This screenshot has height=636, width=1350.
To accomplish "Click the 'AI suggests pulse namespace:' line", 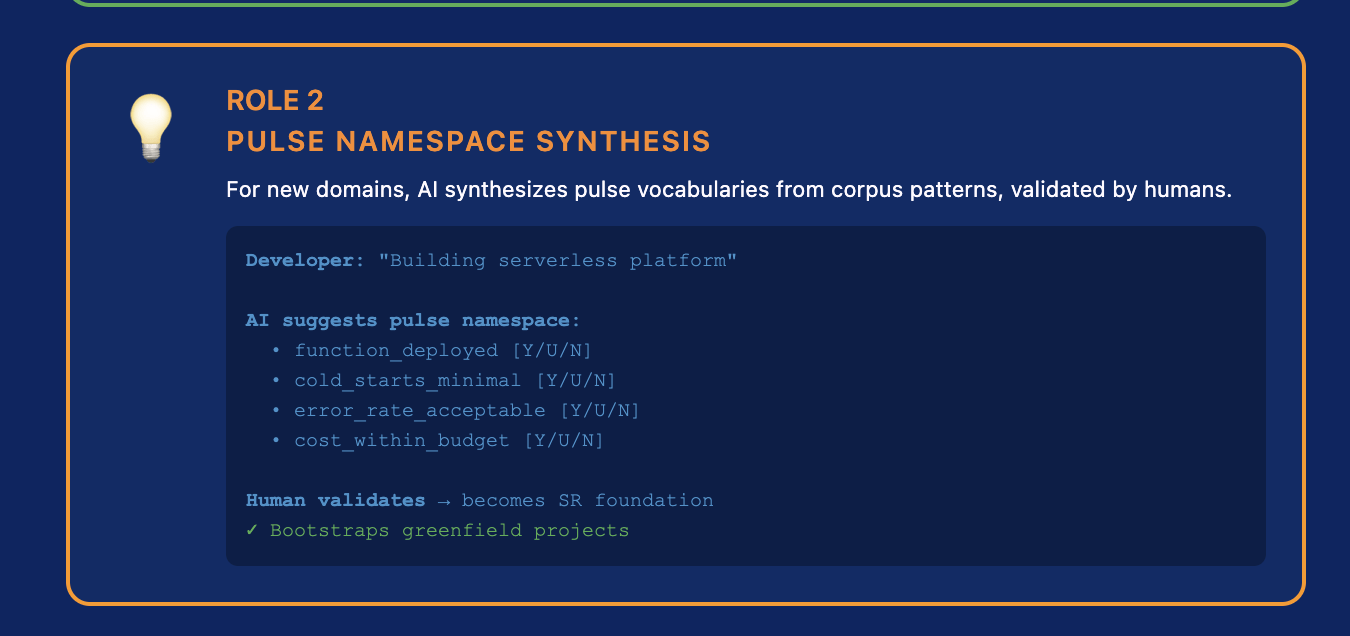I will [x=413, y=321].
